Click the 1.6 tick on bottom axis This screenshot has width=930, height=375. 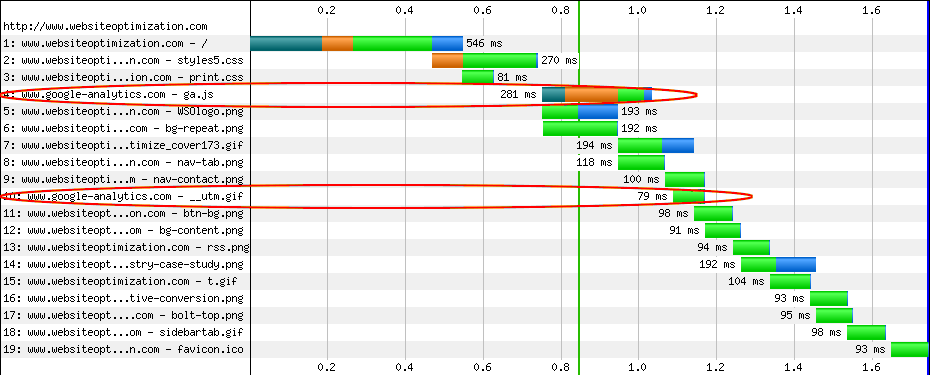tap(872, 367)
